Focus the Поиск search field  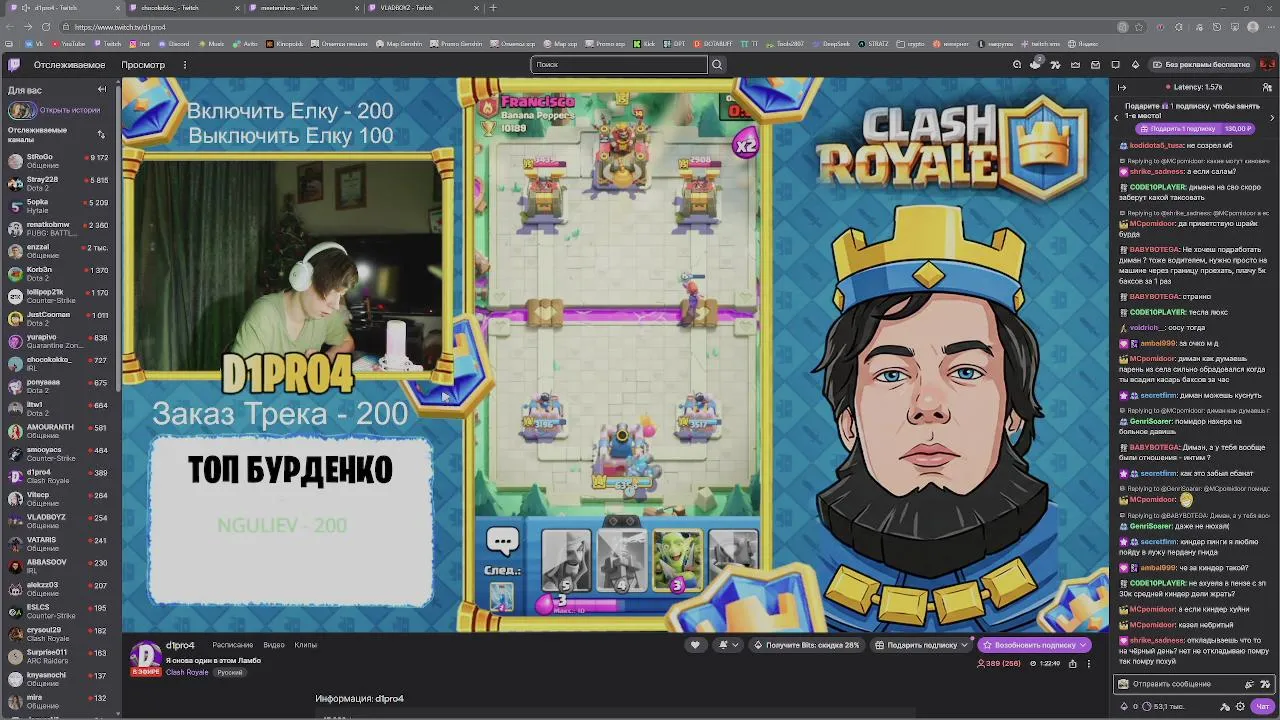tap(618, 65)
